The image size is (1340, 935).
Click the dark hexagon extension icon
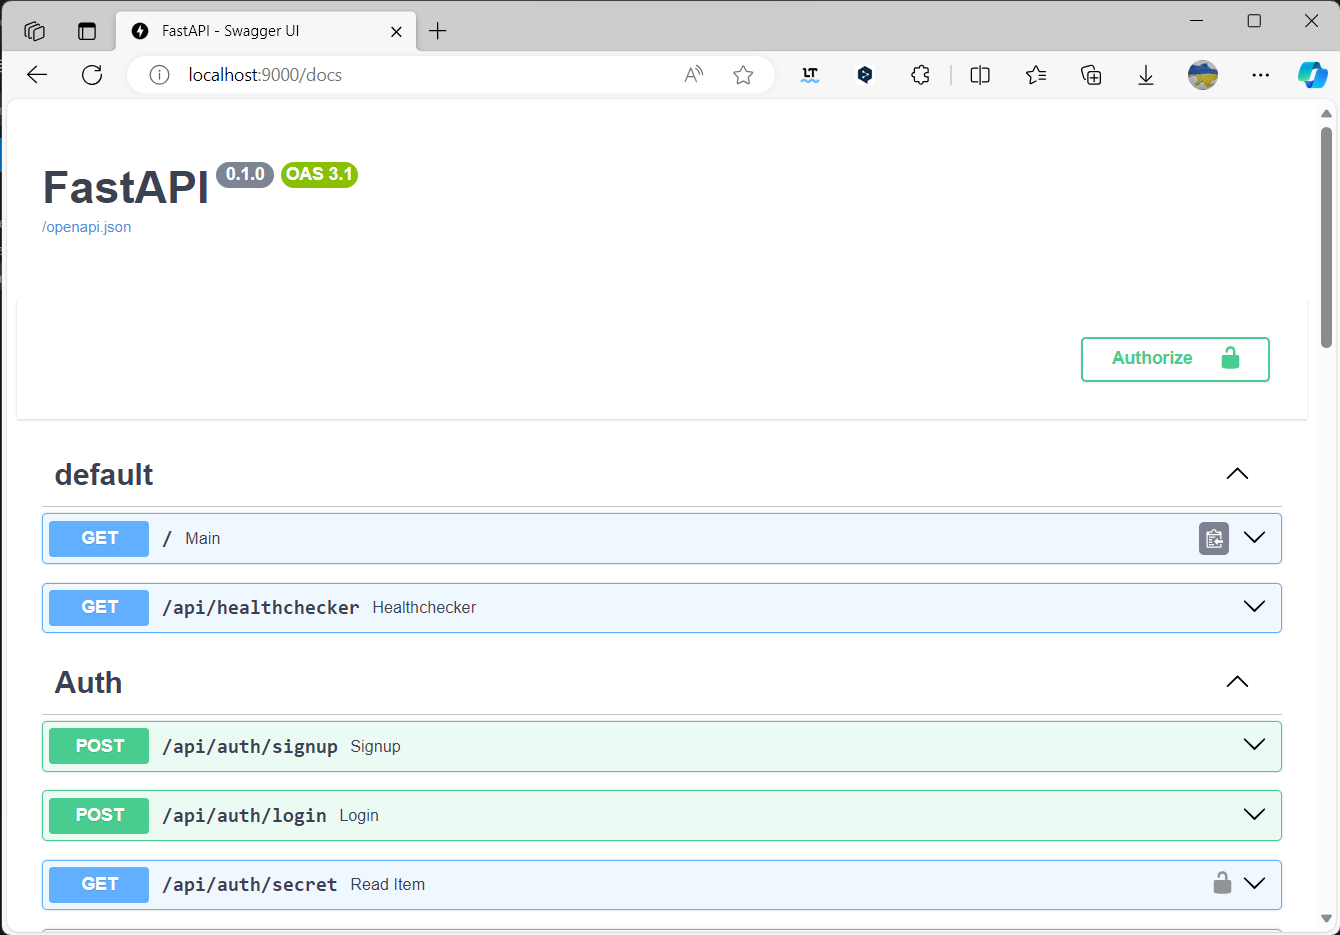pos(865,75)
